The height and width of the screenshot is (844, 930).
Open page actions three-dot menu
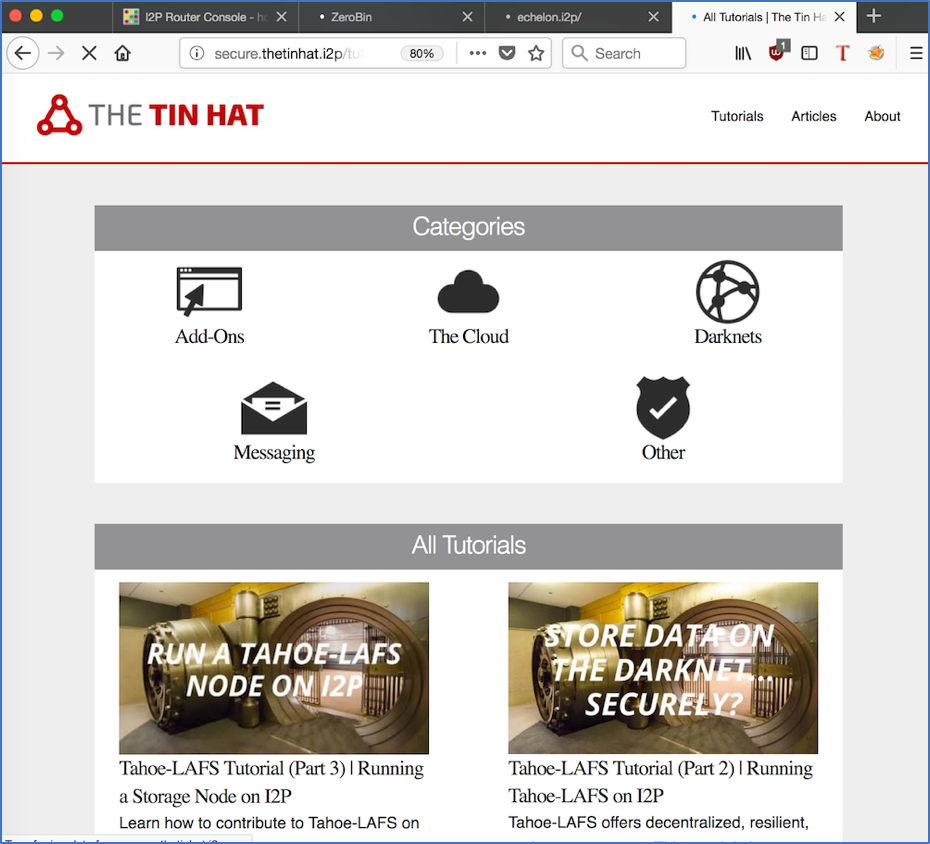coord(477,53)
